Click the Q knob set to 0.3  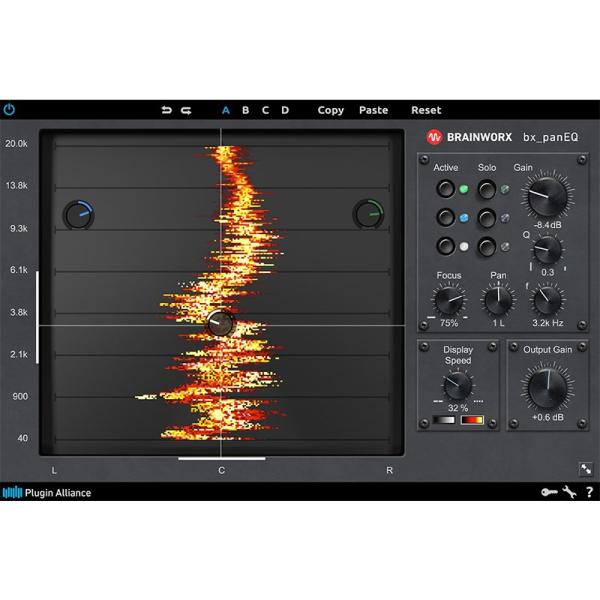coord(548,250)
